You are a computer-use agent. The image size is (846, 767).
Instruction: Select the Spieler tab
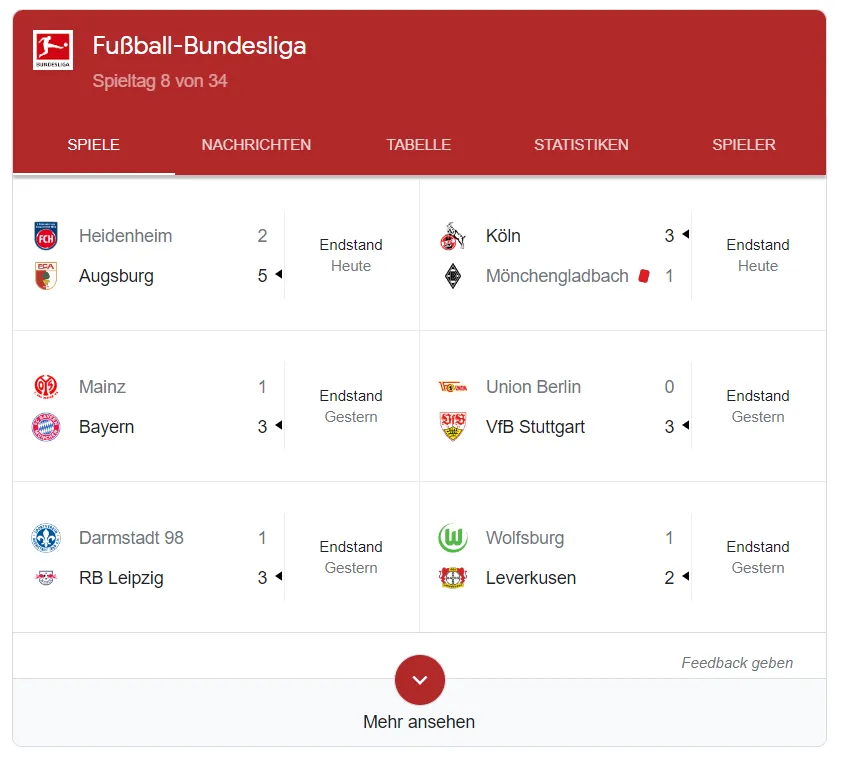(x=743, y=145)
